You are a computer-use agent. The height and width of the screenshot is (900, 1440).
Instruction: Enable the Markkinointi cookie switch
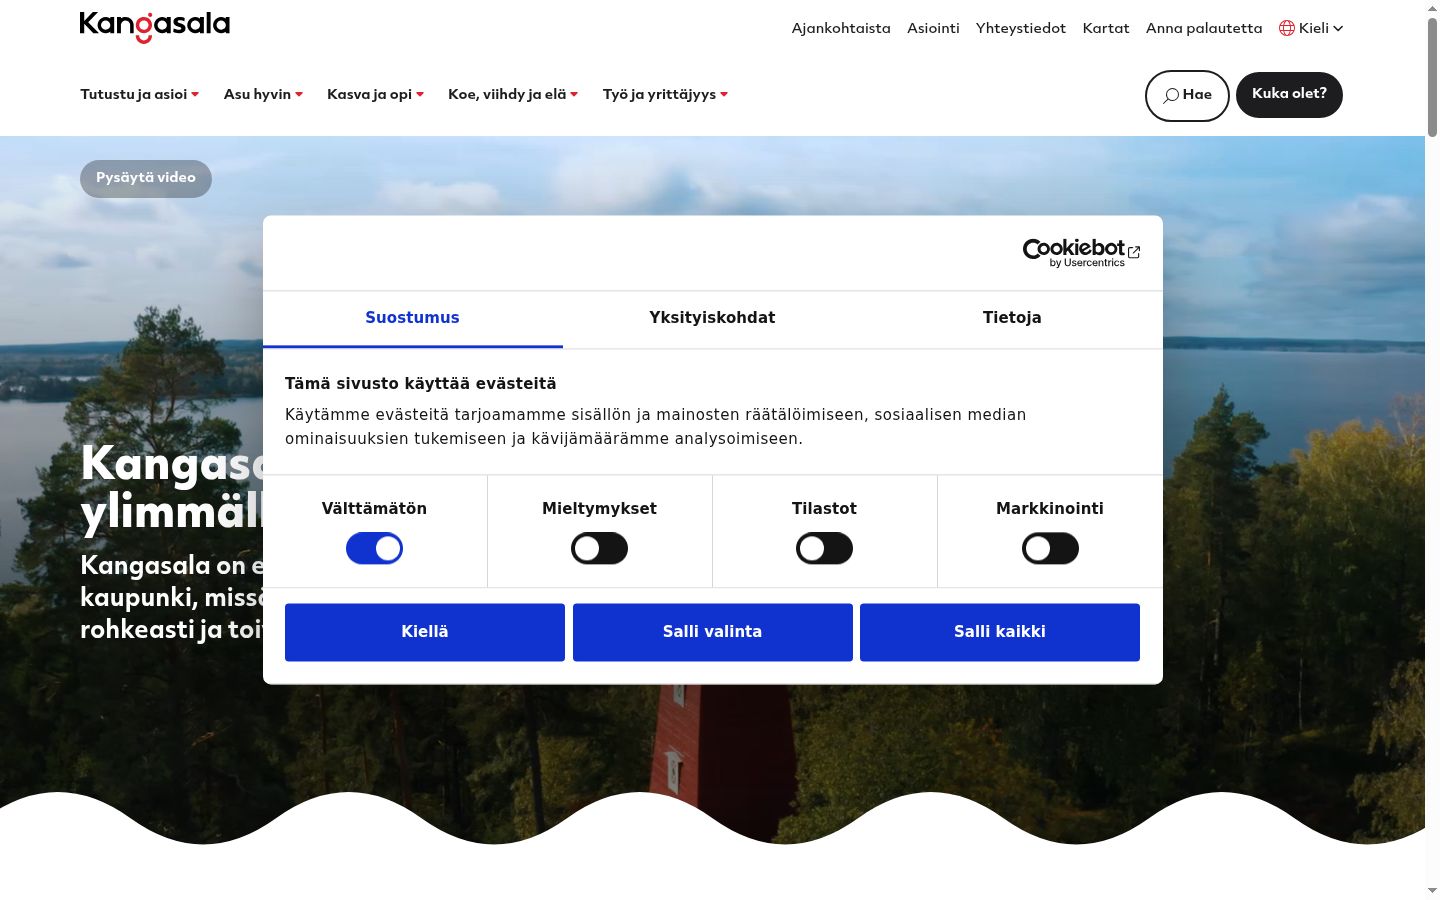[1050, 548]
